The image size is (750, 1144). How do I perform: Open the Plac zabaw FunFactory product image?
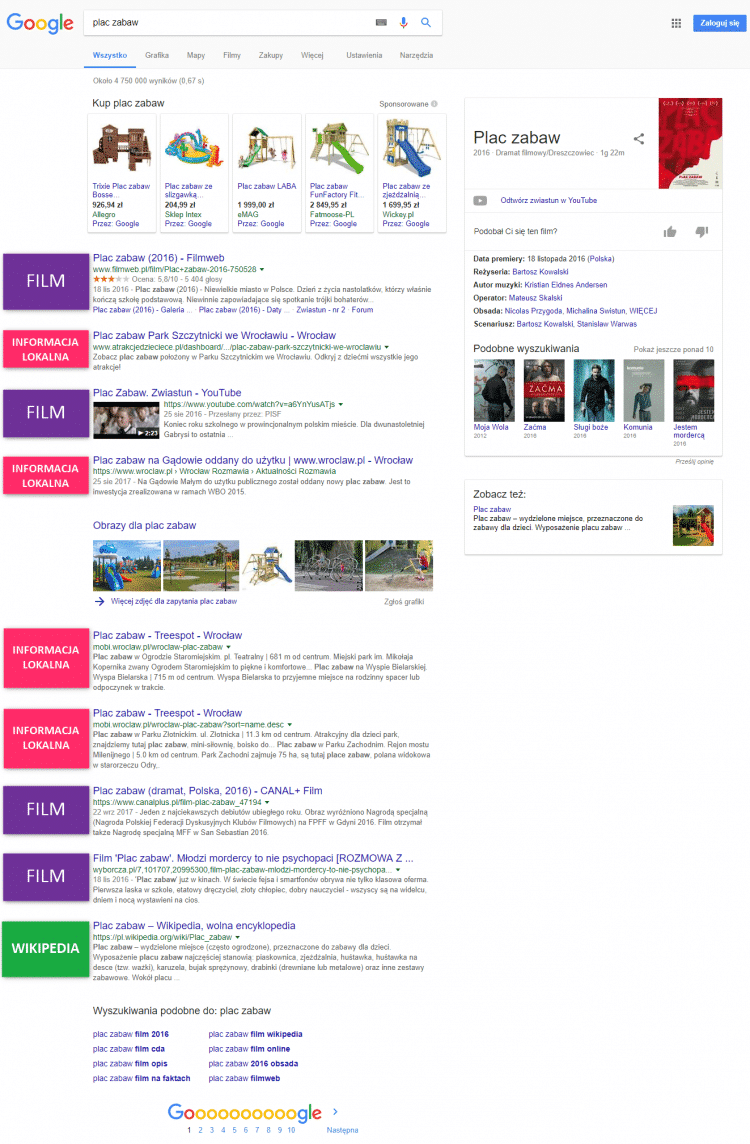(339, 148)
